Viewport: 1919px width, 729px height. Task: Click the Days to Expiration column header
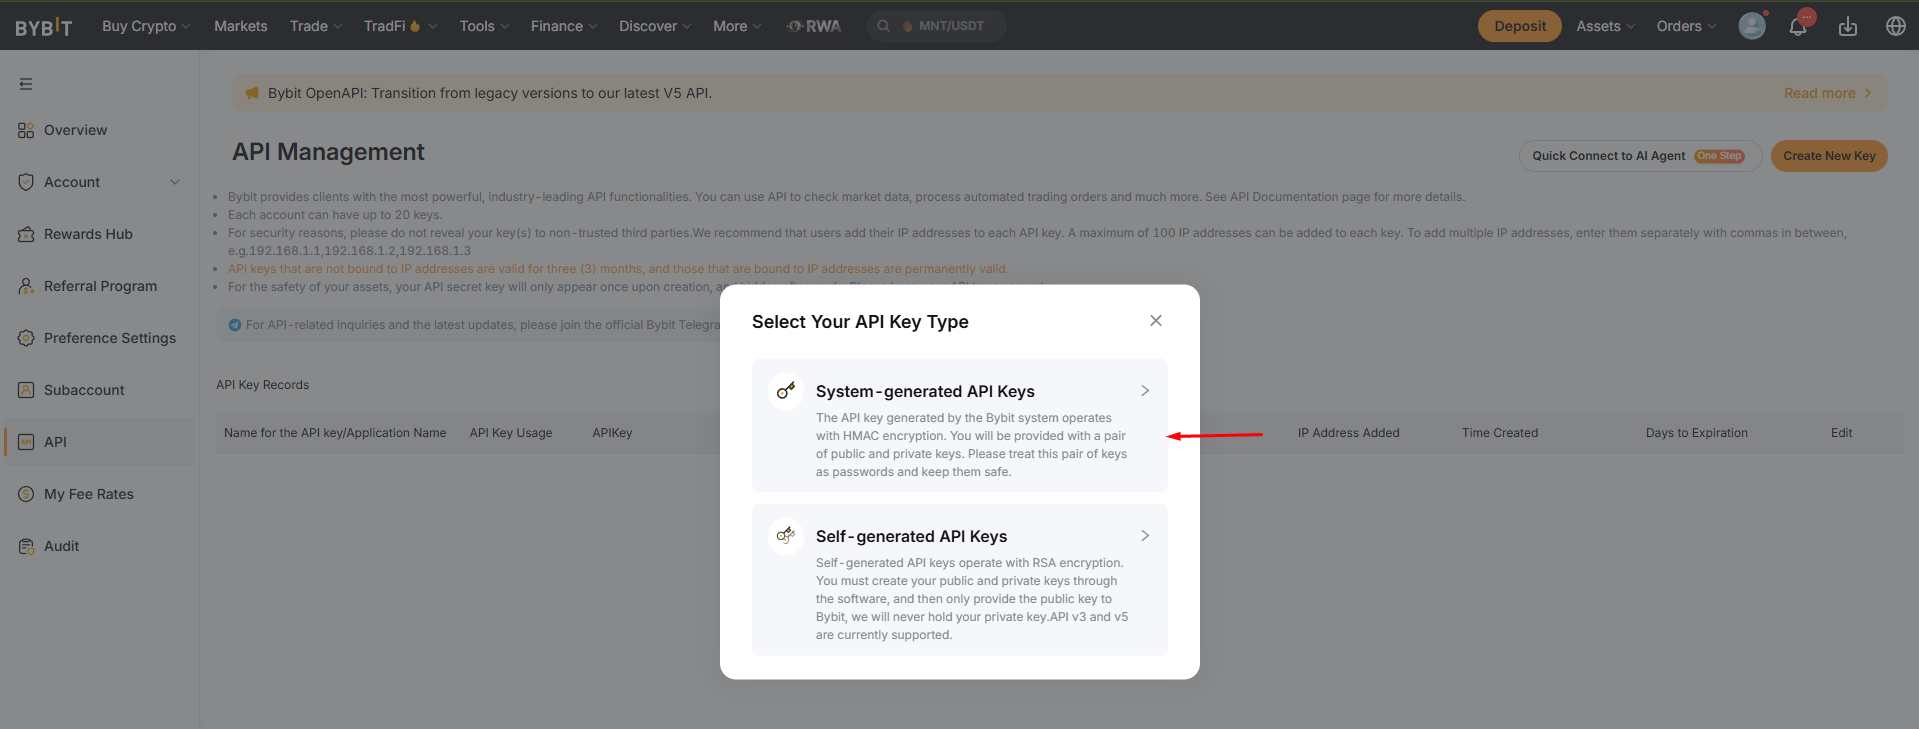[x=1697, y=433]
